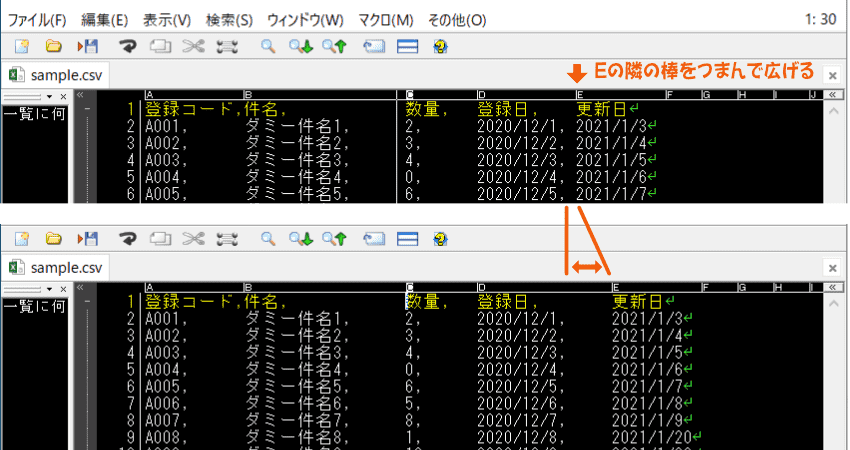Click upper editor scroll-up arrow

point(833,111)
